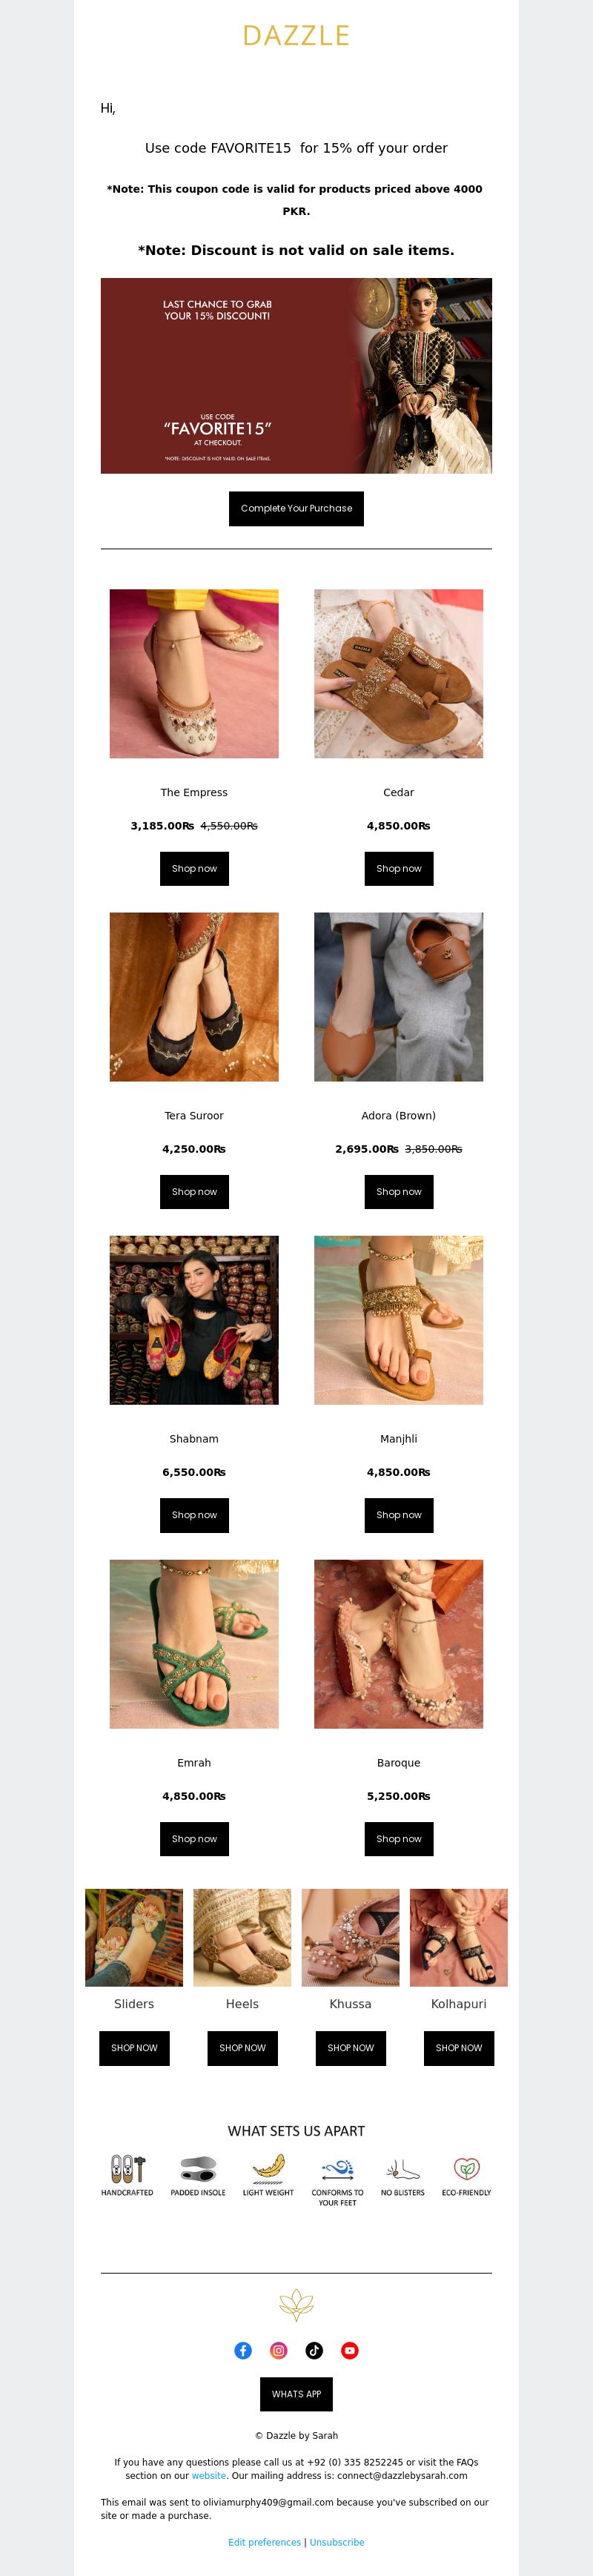Open the website link in footer
This screenshot has width=593, height=2576.
coord(209,2475)
